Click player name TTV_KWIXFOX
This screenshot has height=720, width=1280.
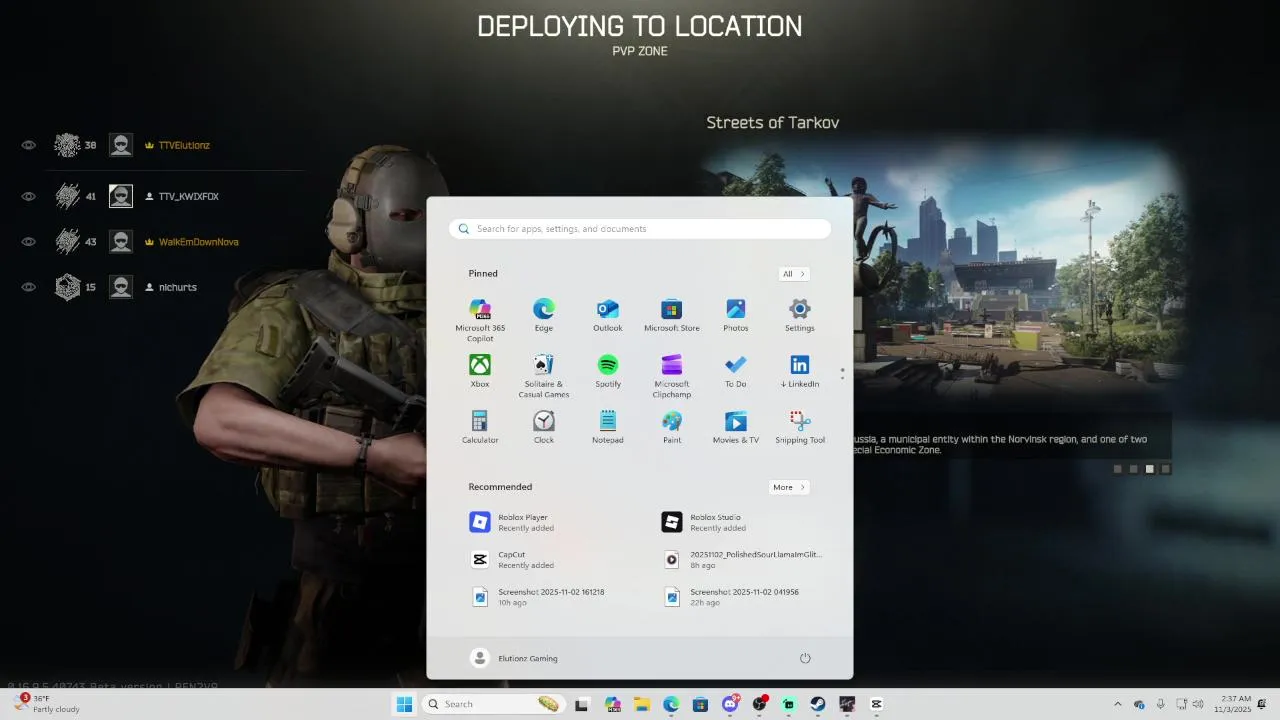tap(188, 196)
